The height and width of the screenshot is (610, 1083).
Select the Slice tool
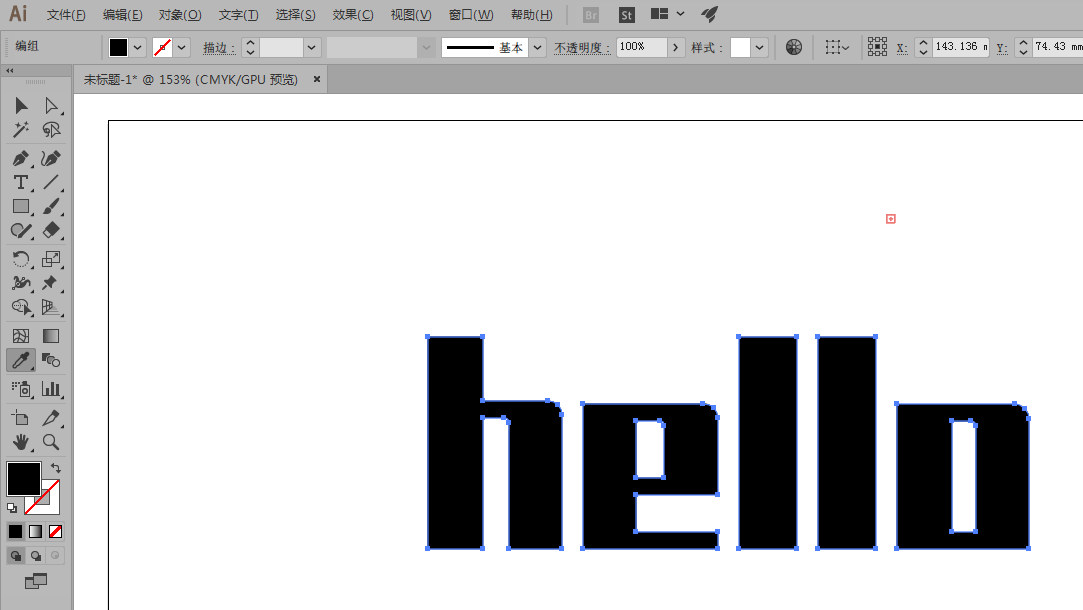pos(51,418)
